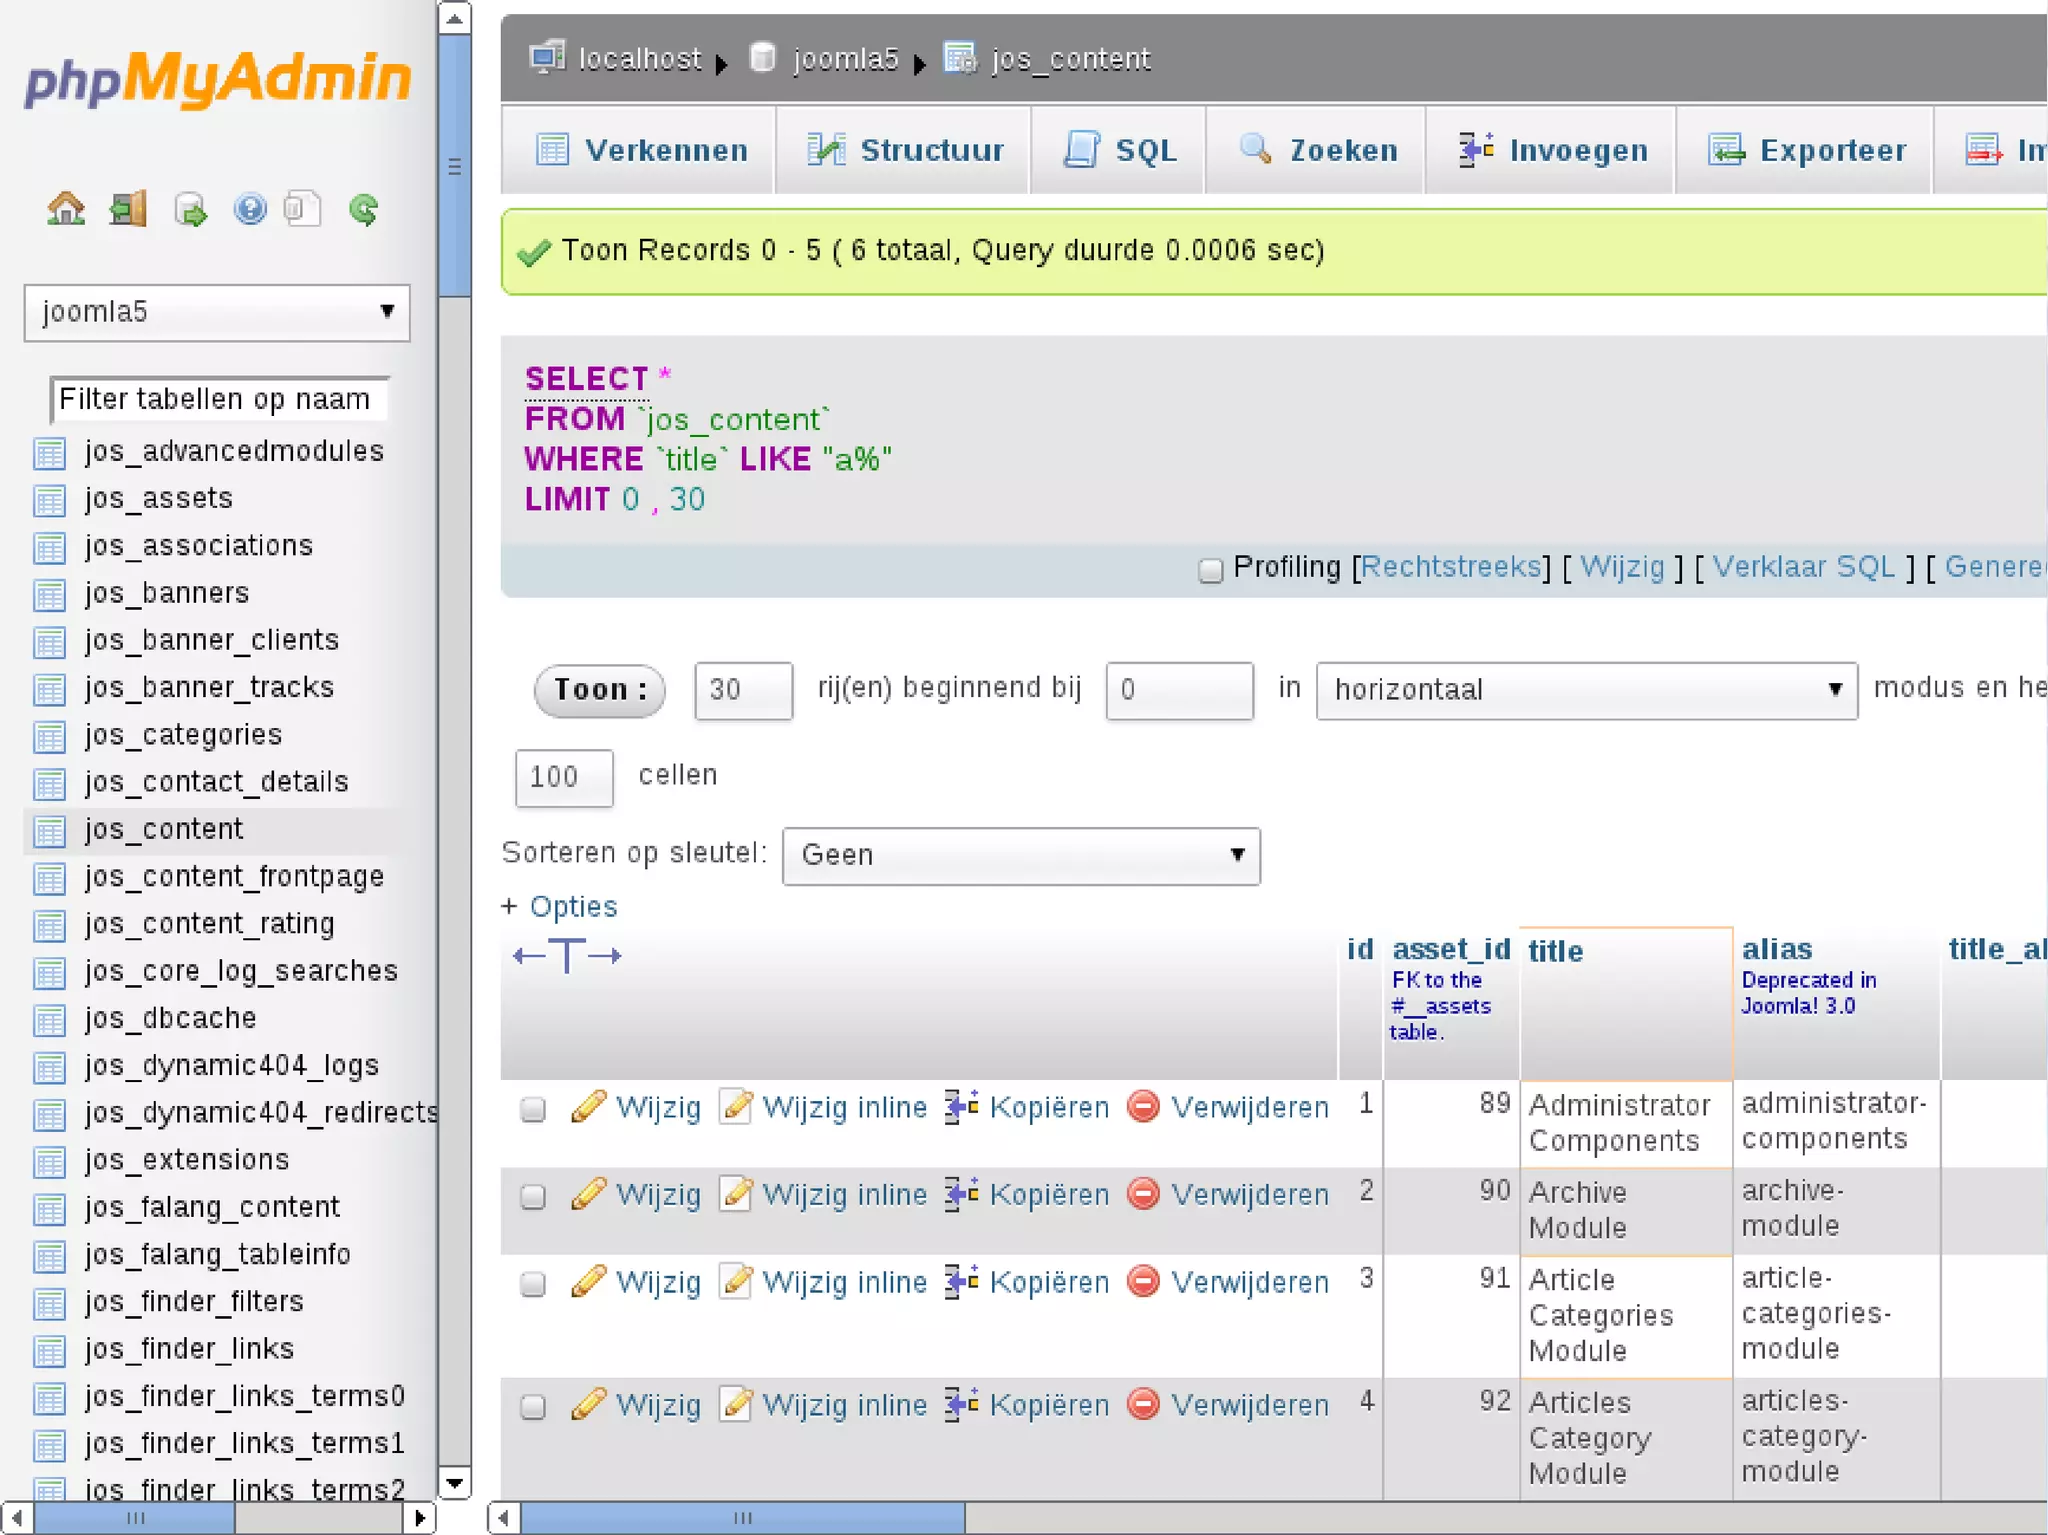Screen dimensions: 2048x1535
Task: Enable the Profiling checkbox
Action: click(1210, 570)
